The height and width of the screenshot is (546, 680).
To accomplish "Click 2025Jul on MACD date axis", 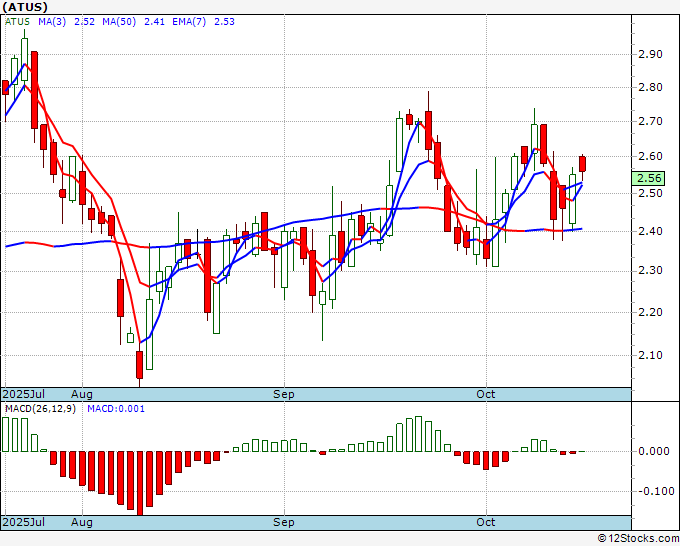I will pyautogui.click(x=24, y=522).
